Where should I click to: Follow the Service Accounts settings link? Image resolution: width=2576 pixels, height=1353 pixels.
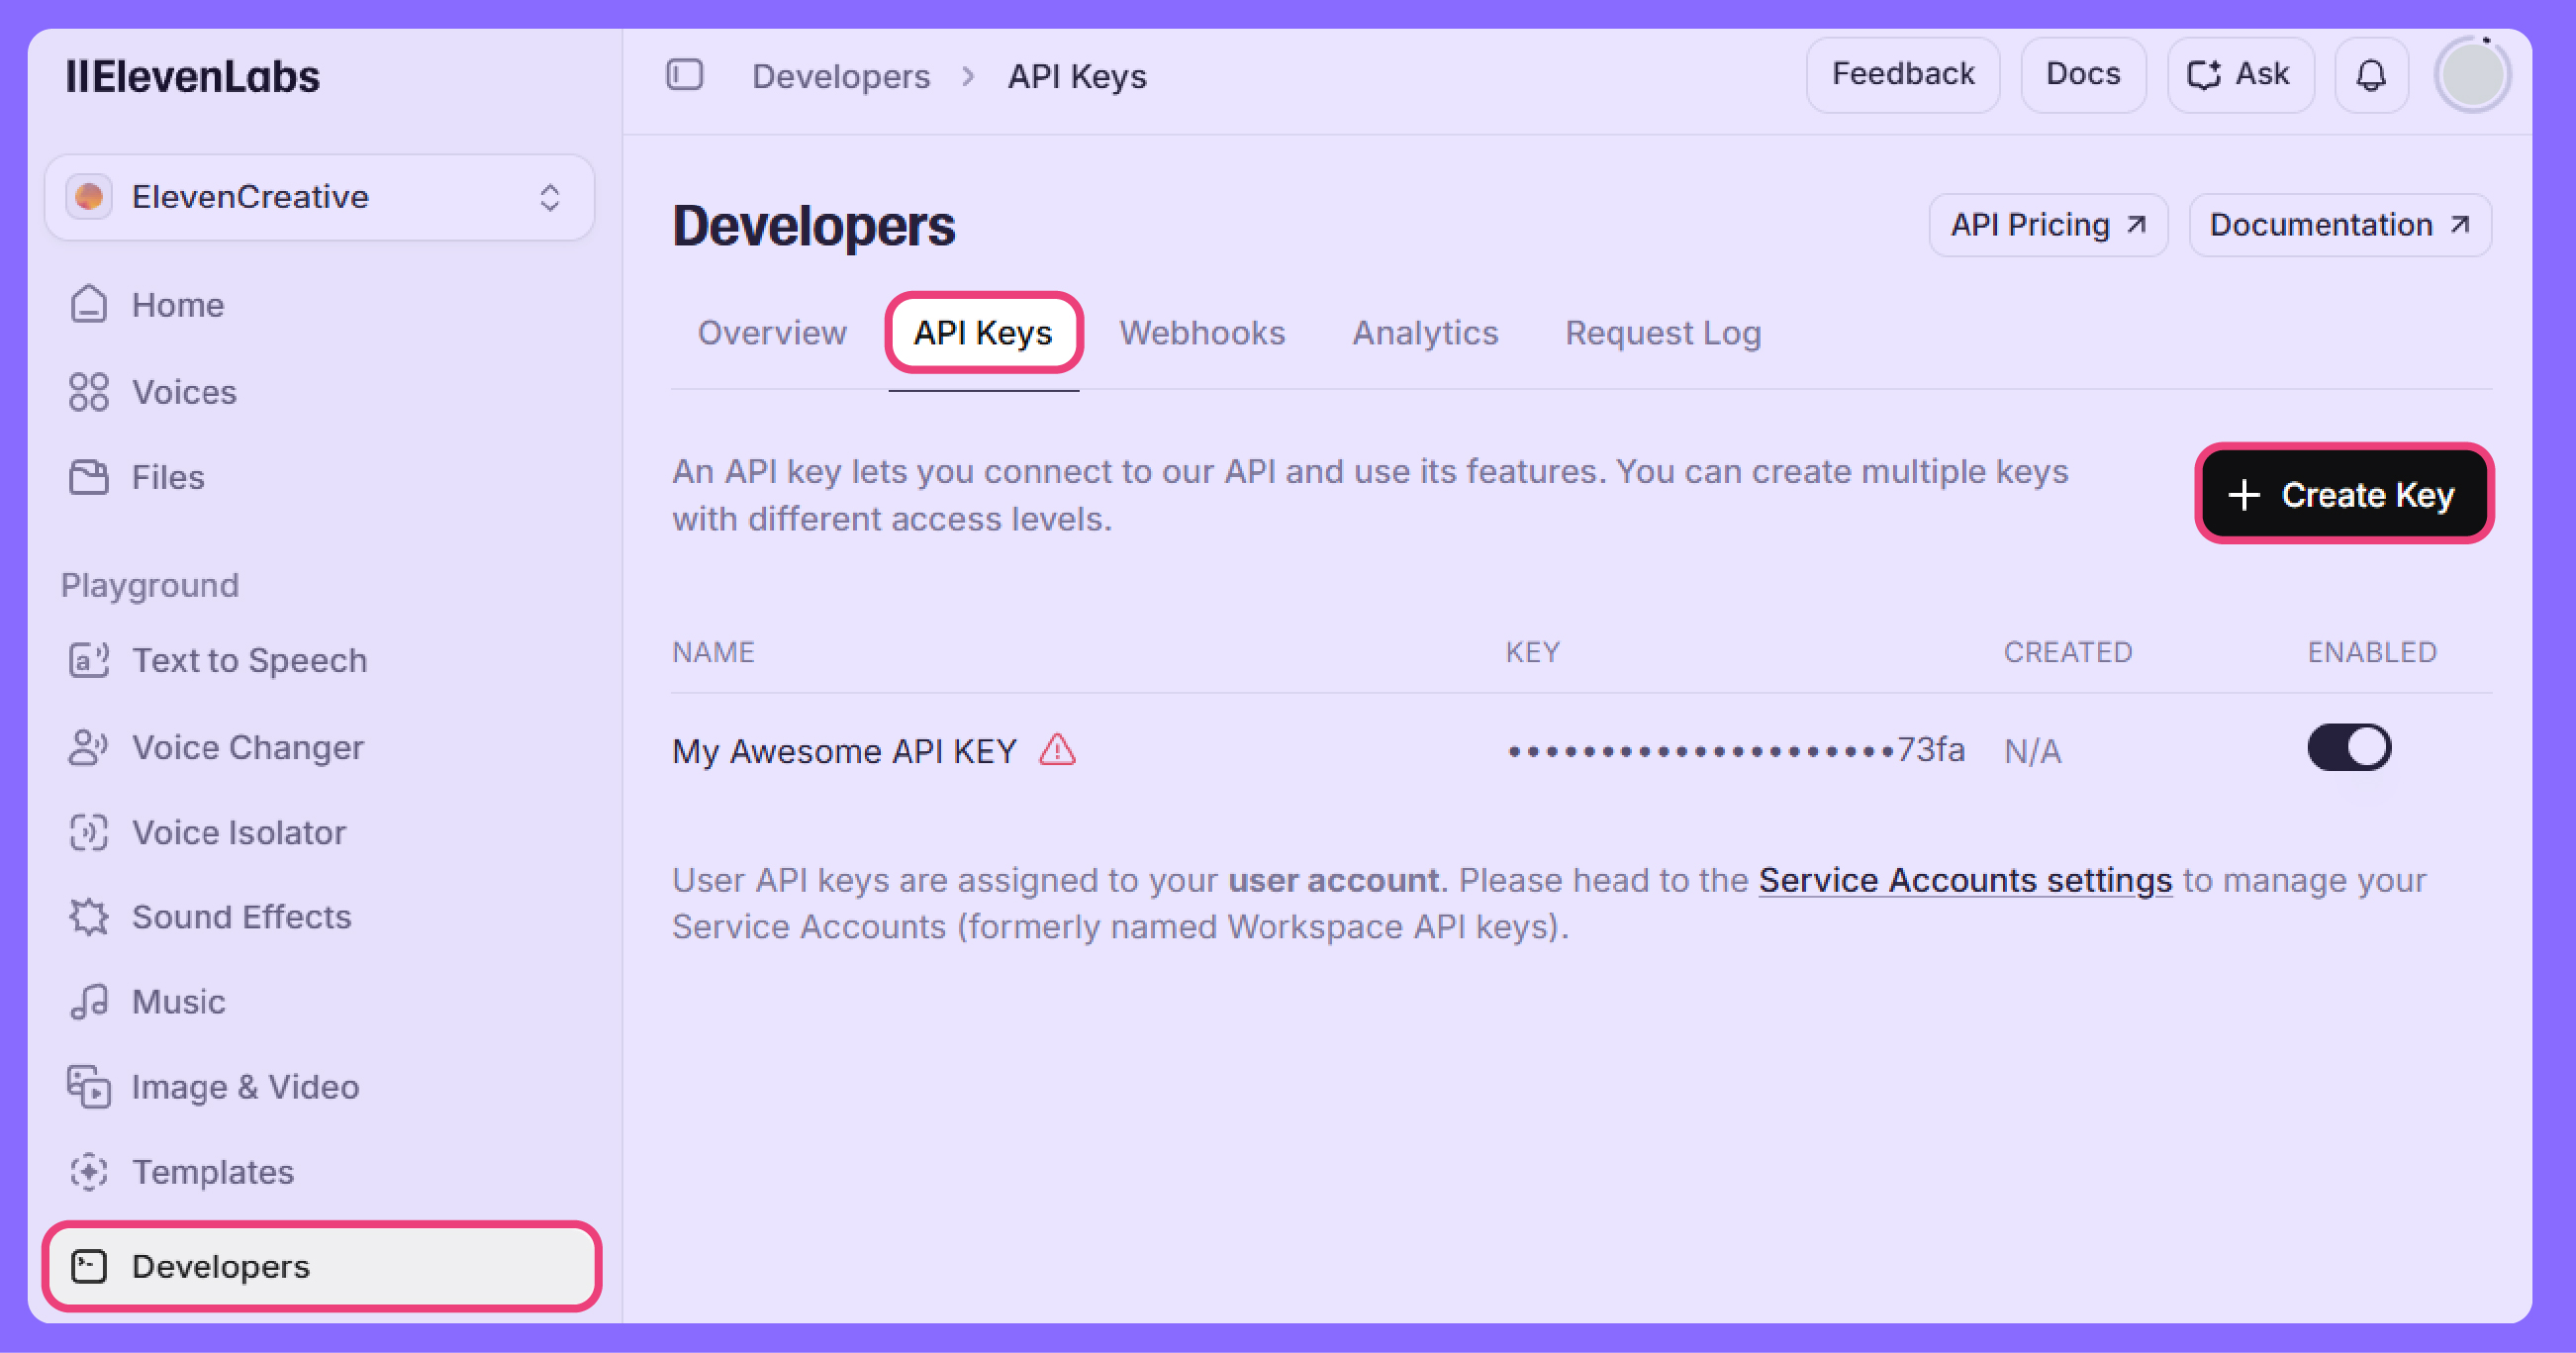(x=1964, y=880)
